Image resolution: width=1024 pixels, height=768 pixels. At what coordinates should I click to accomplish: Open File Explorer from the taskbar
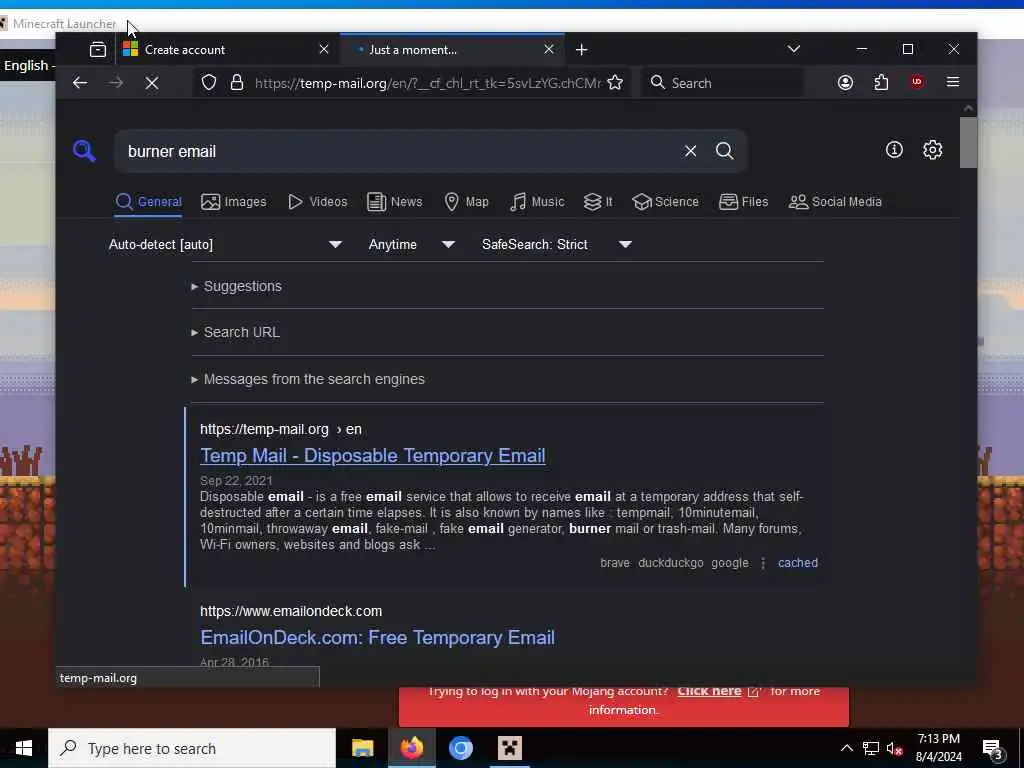pos(362,748)
